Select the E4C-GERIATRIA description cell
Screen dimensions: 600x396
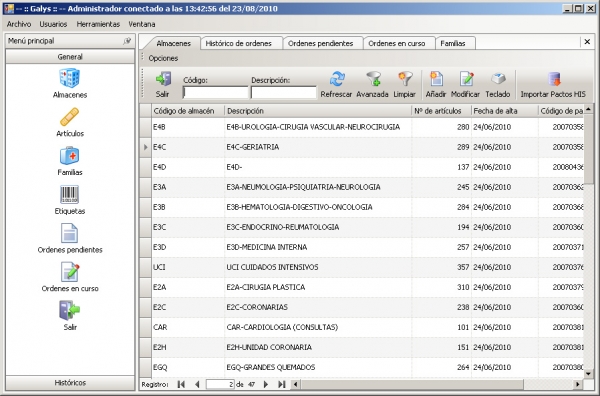point(318,147)
